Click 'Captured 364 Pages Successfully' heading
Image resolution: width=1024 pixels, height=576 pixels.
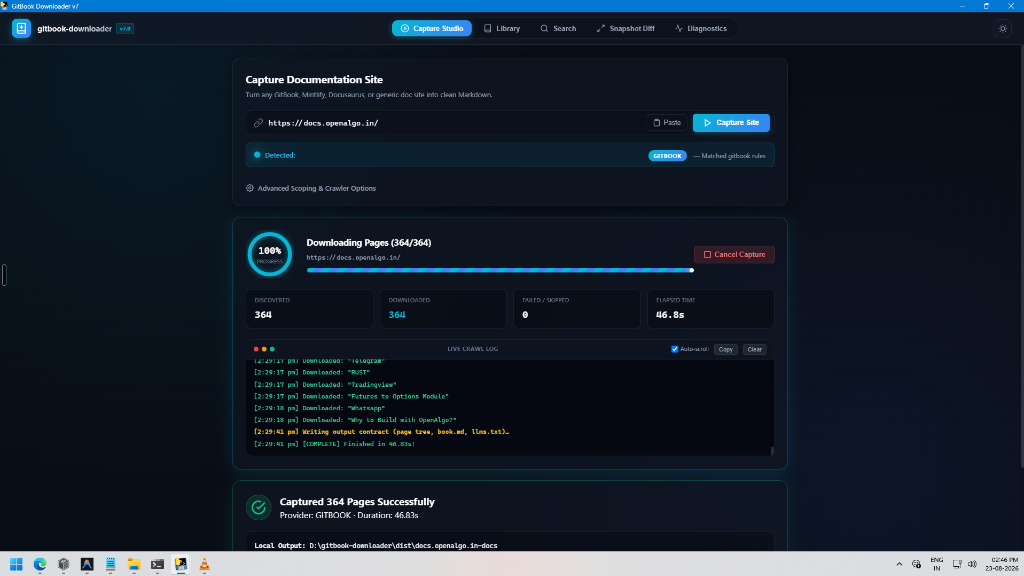pos(357,502)
